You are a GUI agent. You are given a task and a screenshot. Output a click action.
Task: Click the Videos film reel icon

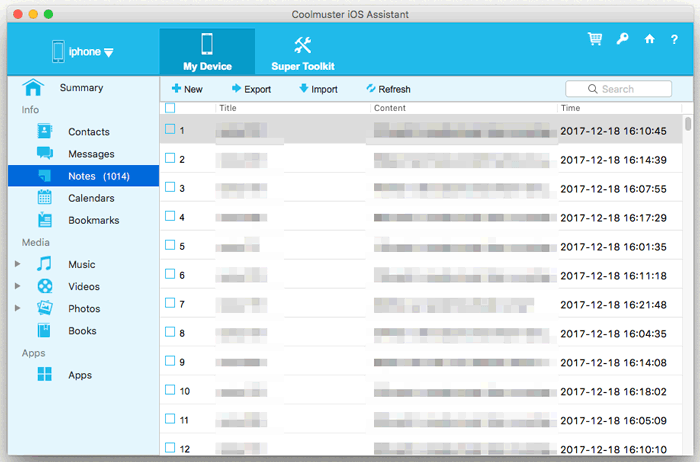pos(45,286)
